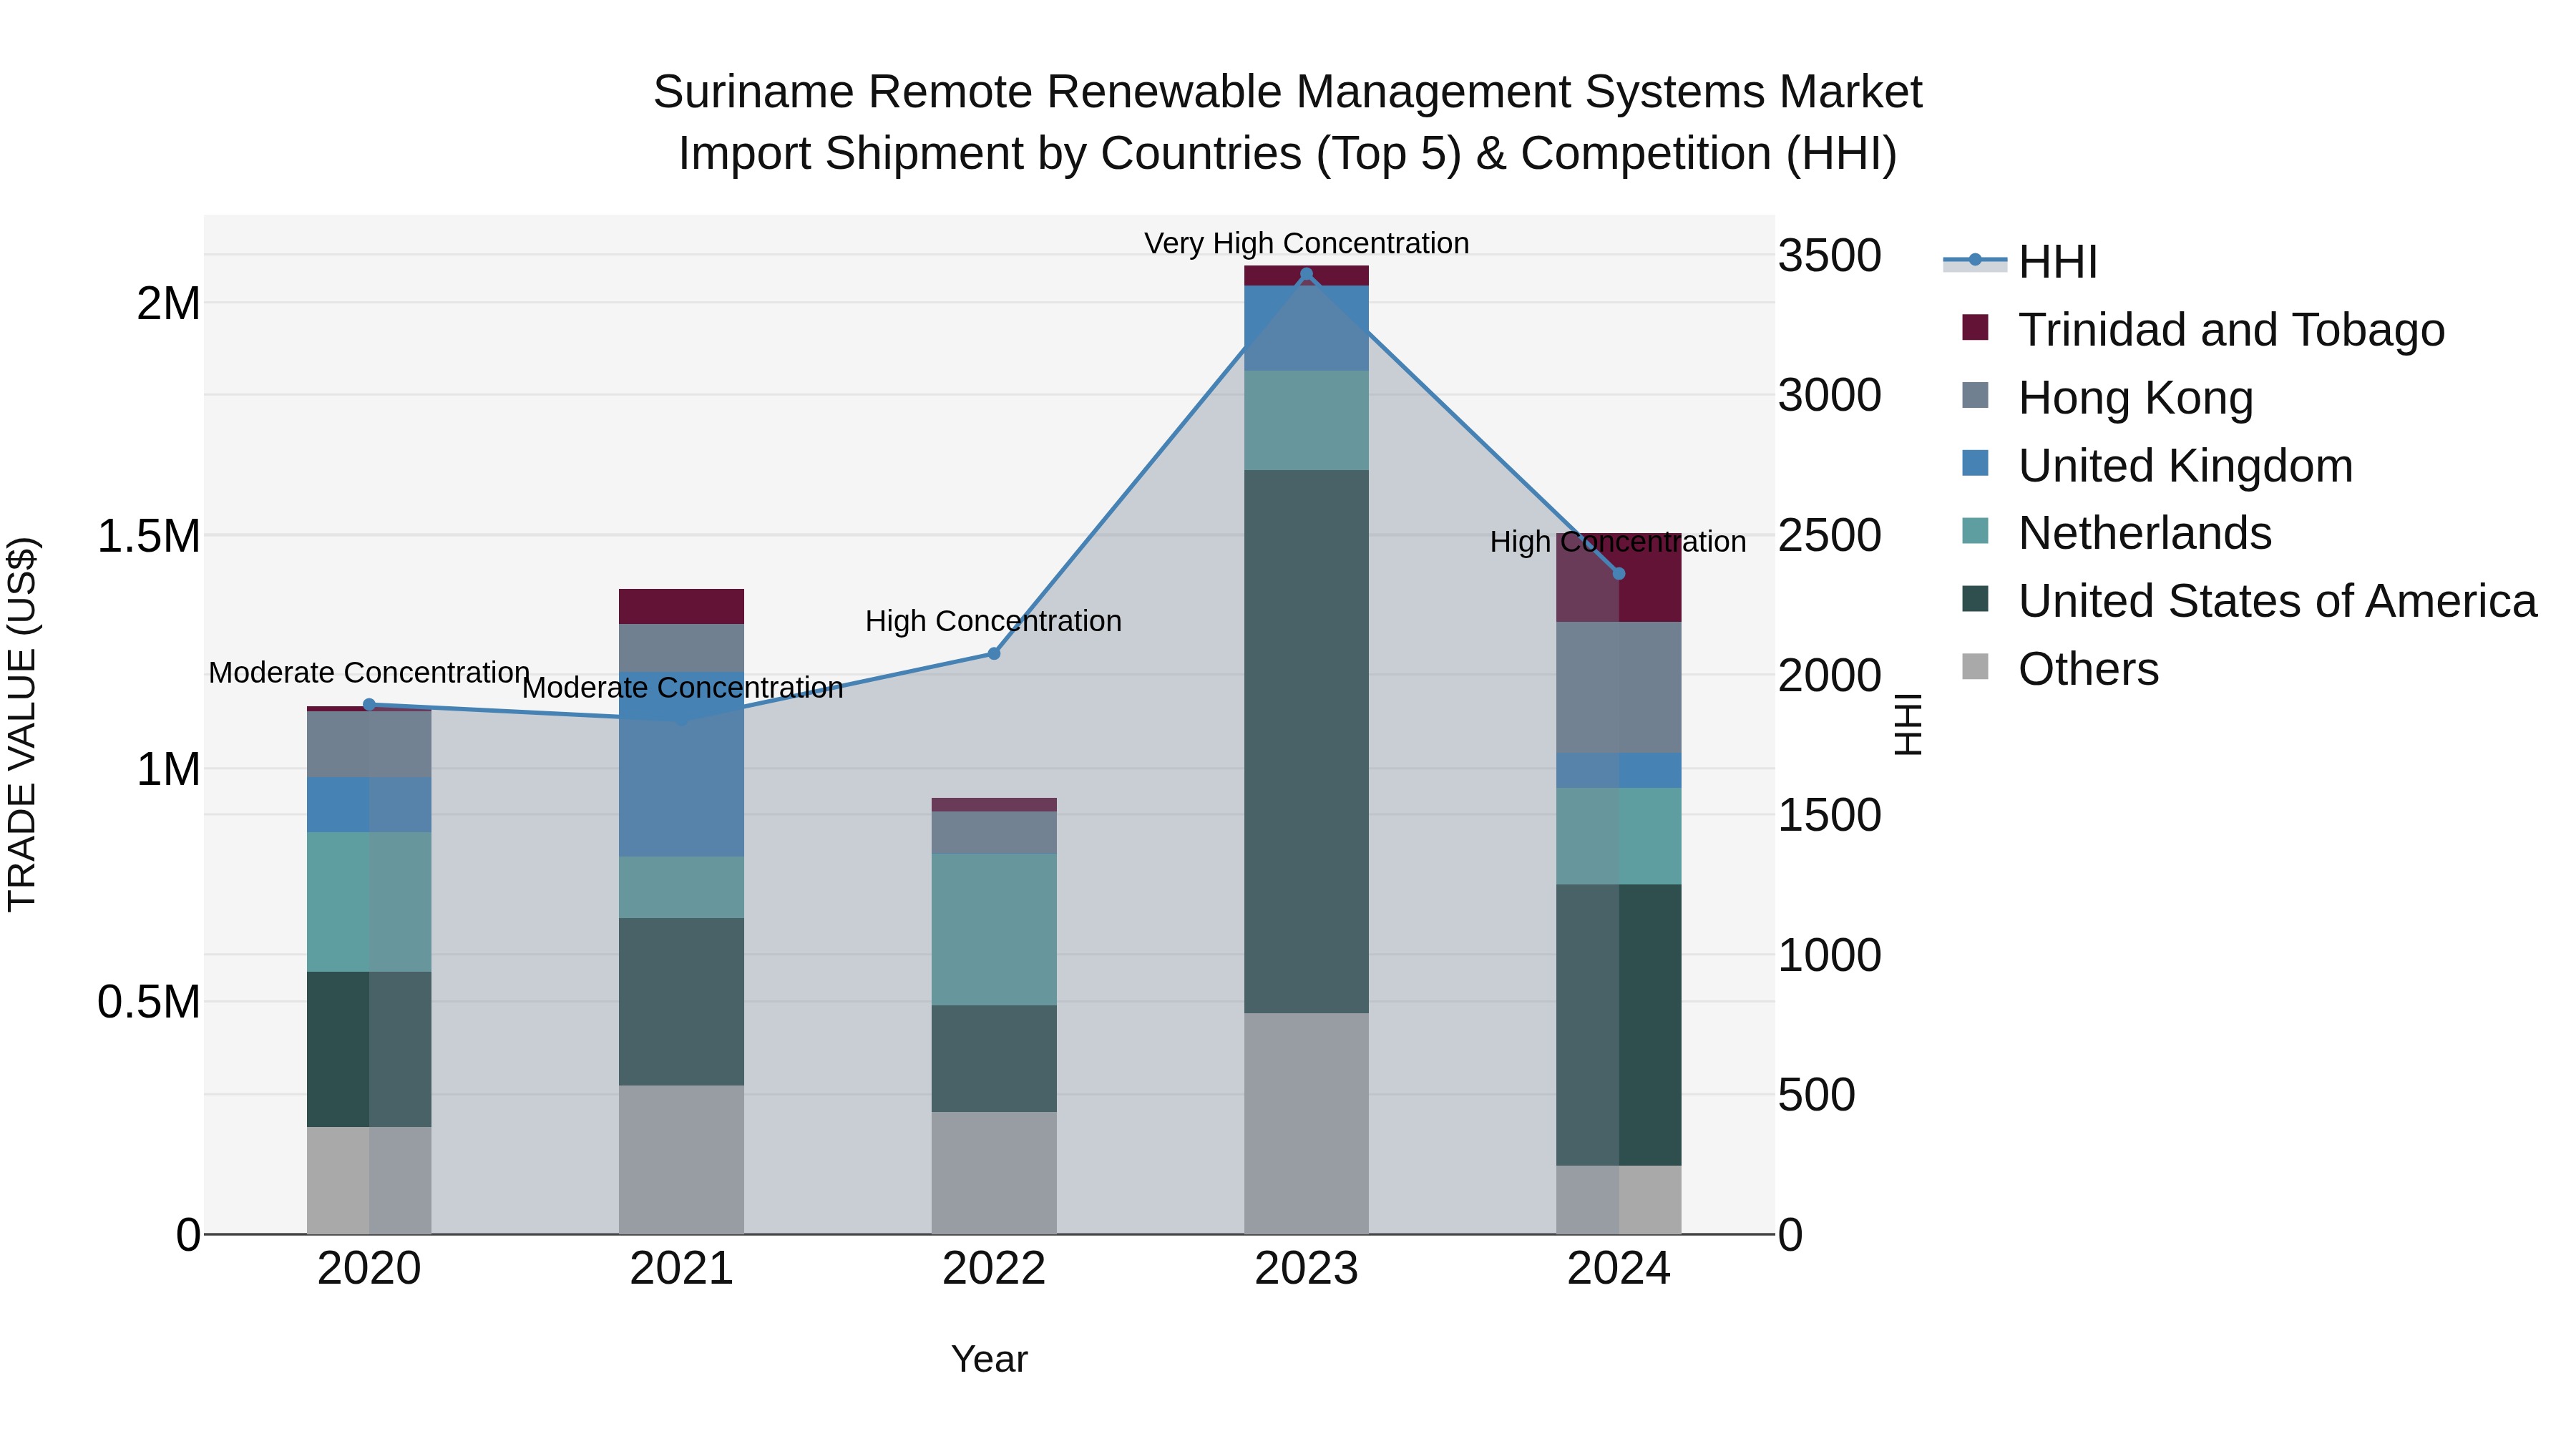Click the 'High Concentration' label above 2024
Screen dimensions: 2576x1449
[1618, 542]
